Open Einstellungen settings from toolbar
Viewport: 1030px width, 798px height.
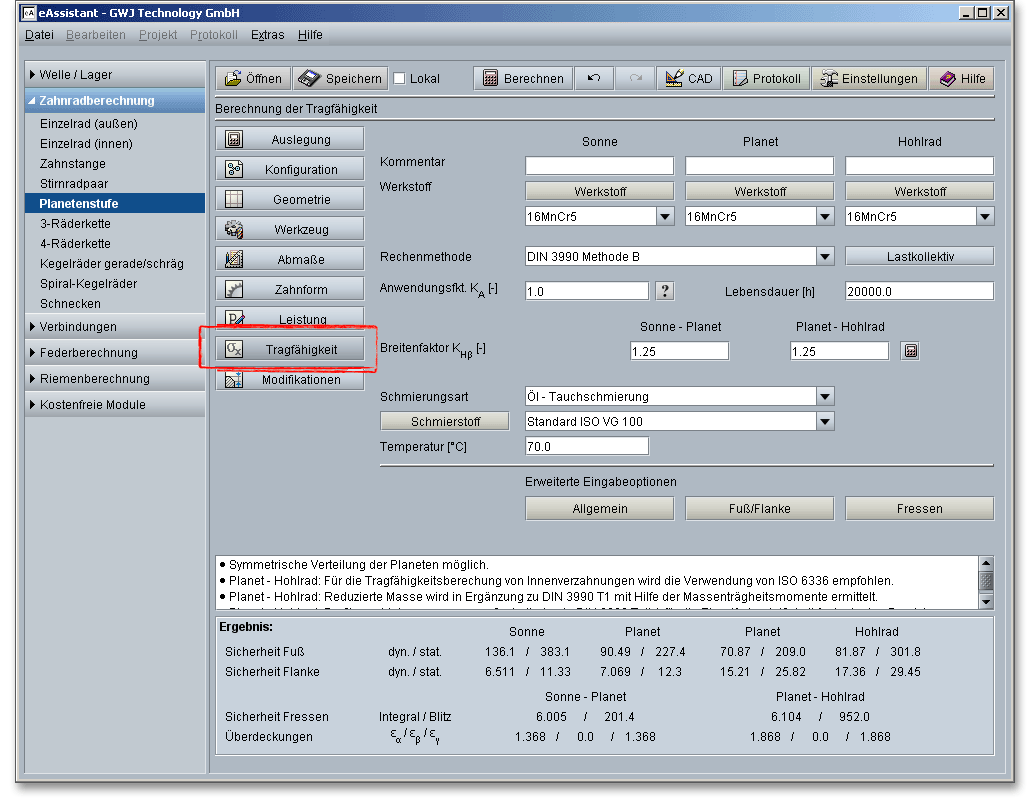pos(868,79)
